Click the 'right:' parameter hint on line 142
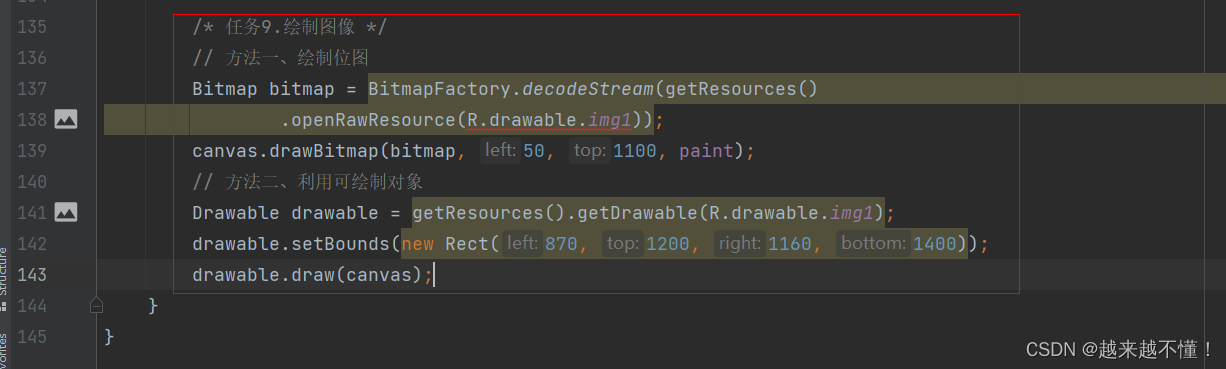 (740, 244)
